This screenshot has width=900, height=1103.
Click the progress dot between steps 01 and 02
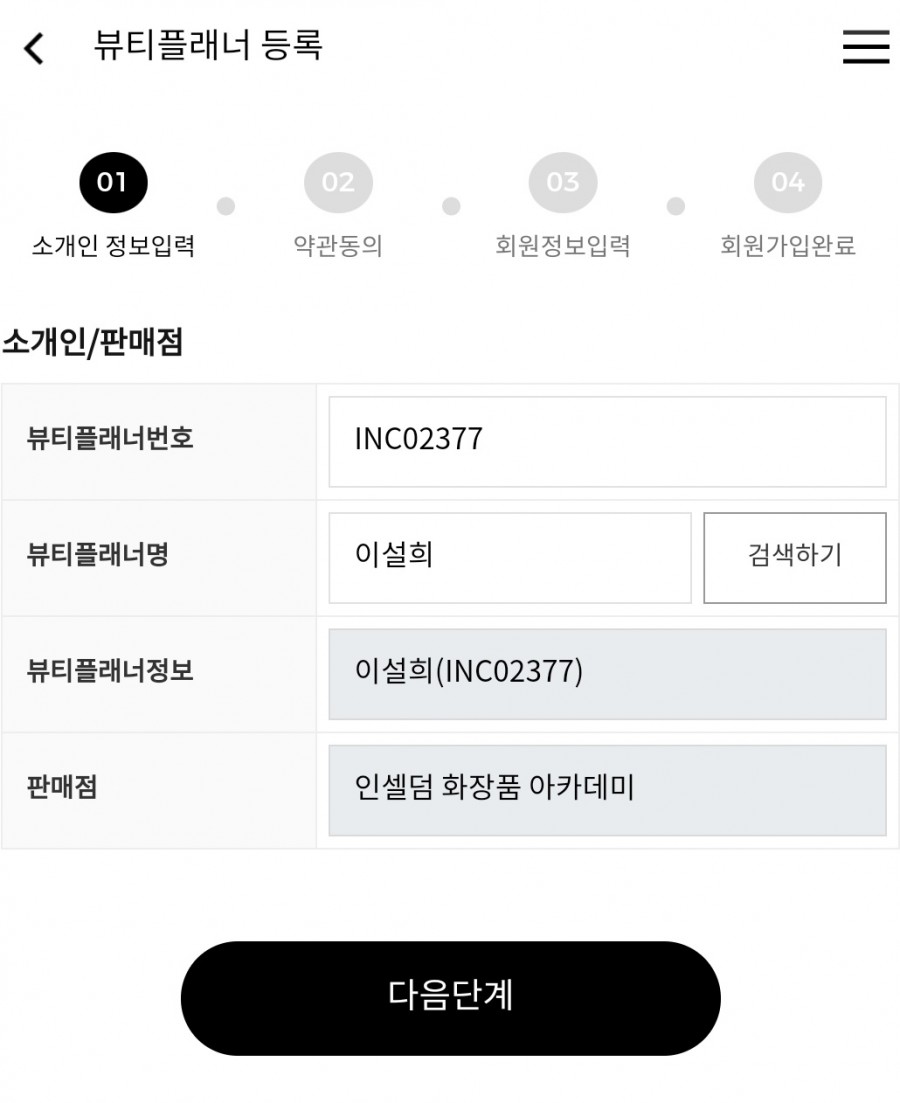[226, 206]
